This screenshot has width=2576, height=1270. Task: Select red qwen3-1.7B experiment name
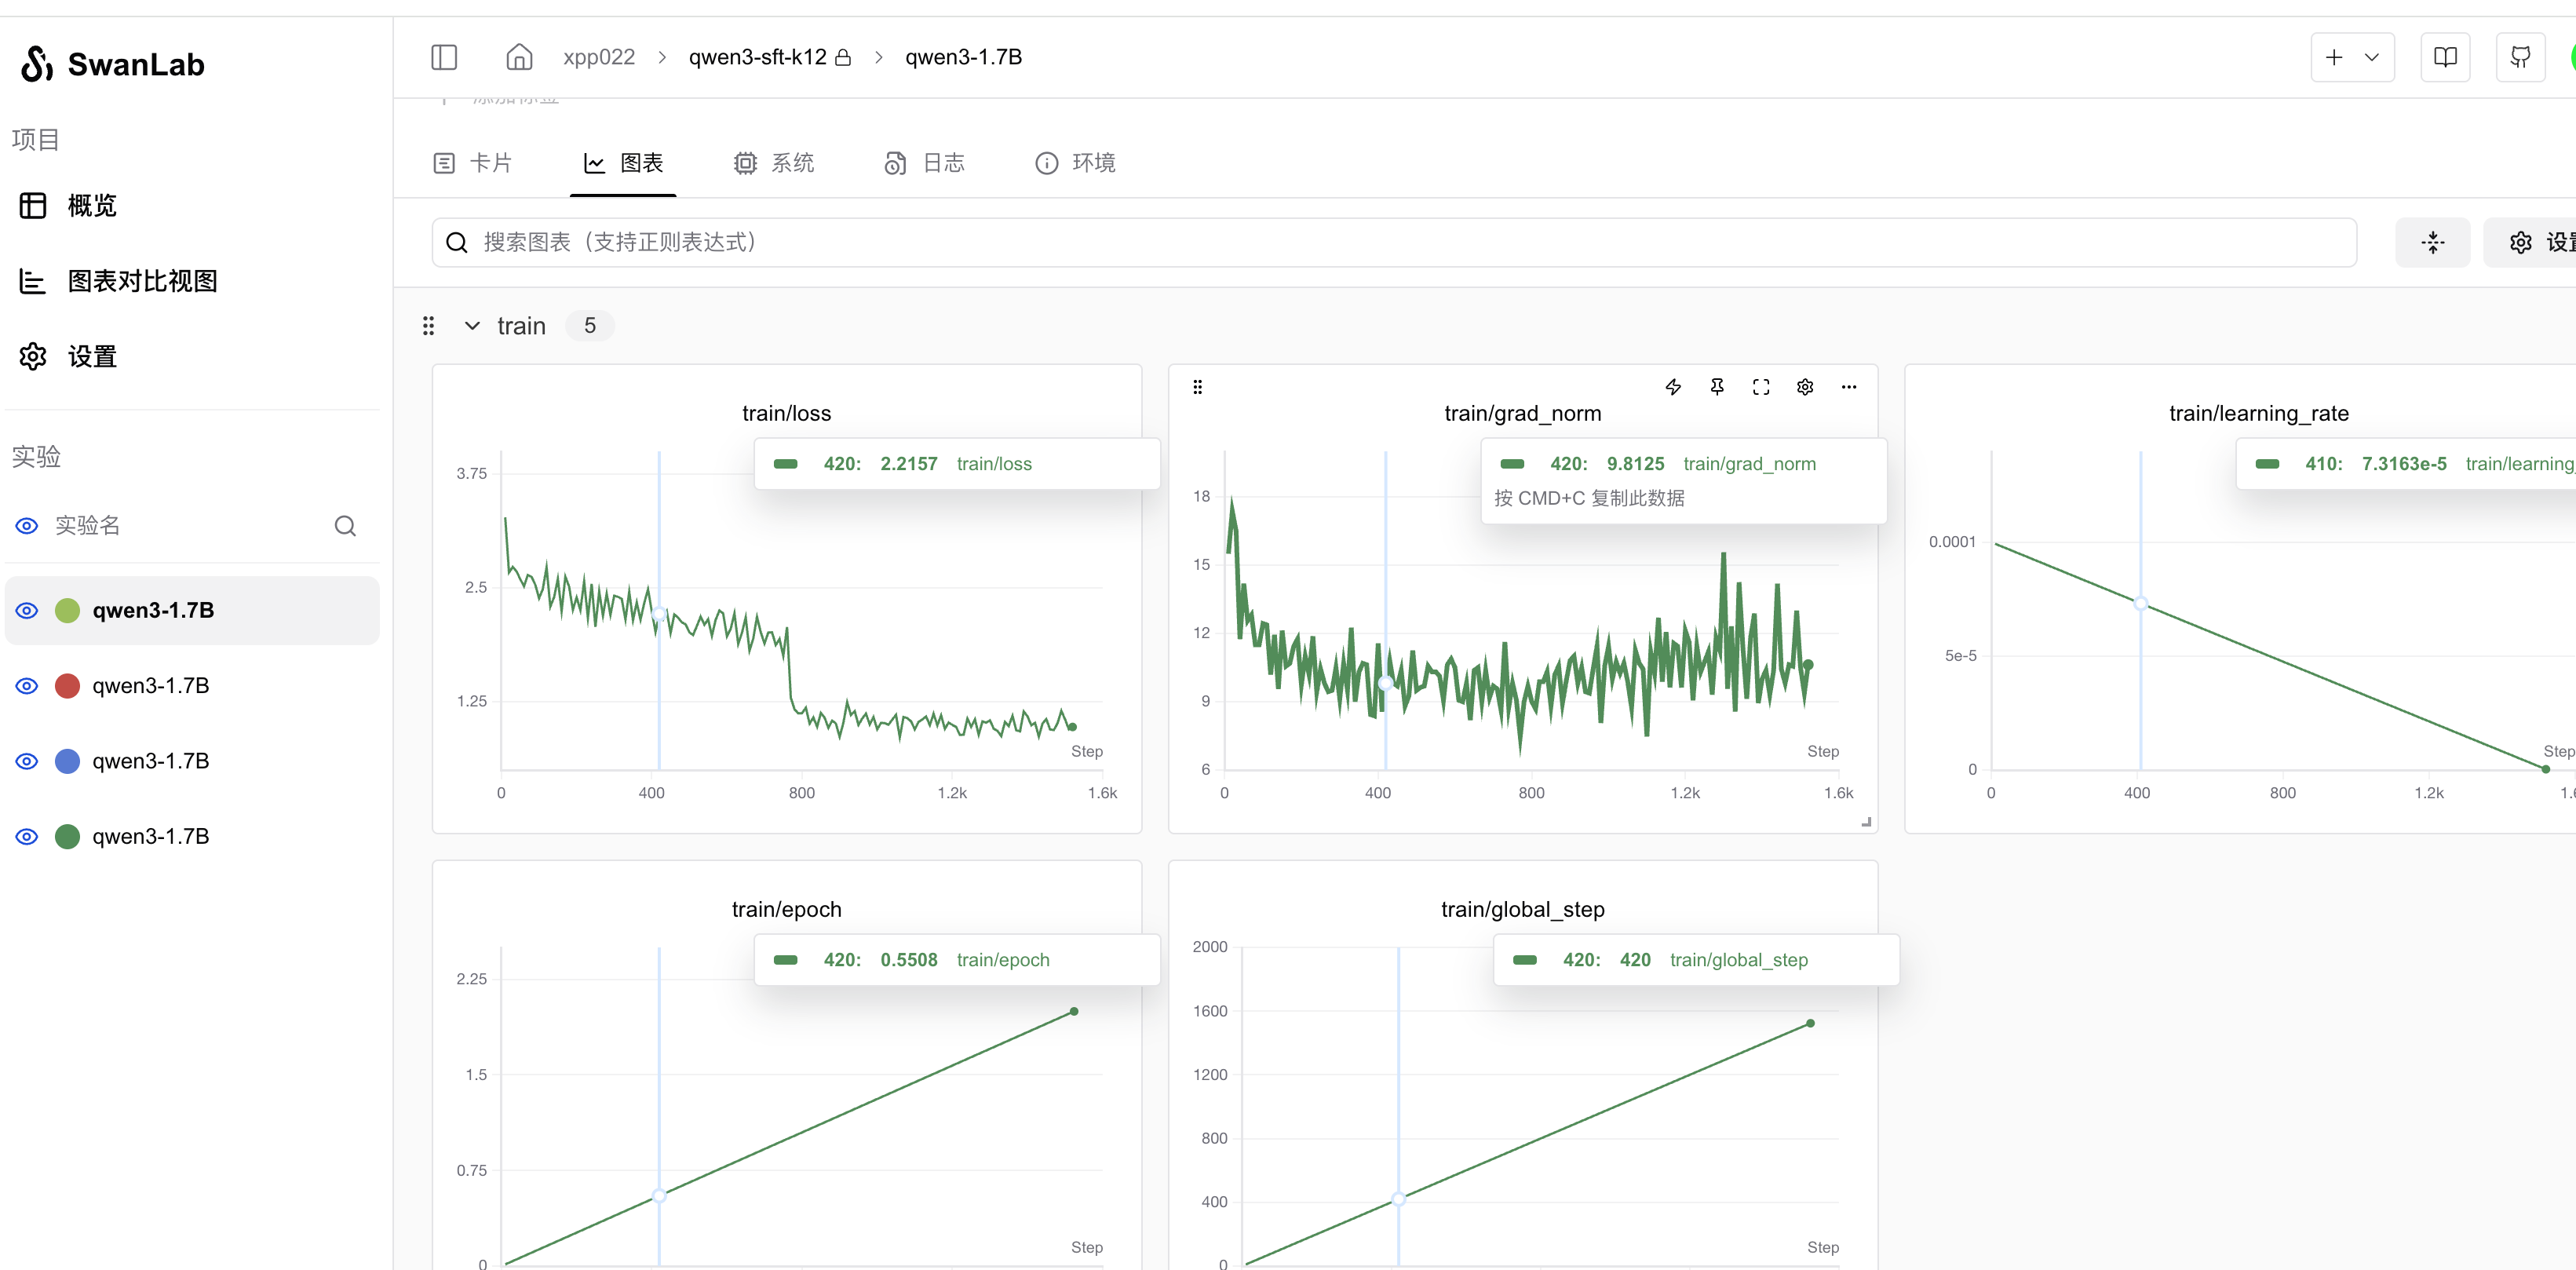pos(151,686)
